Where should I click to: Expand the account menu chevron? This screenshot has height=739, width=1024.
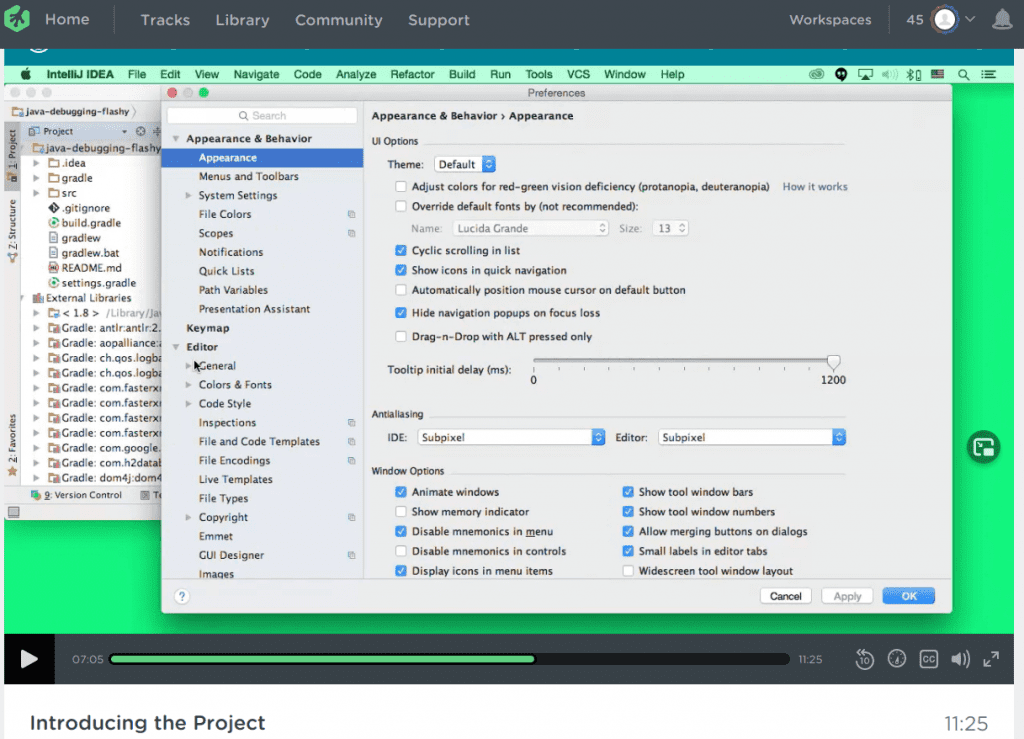coord(970,20)
